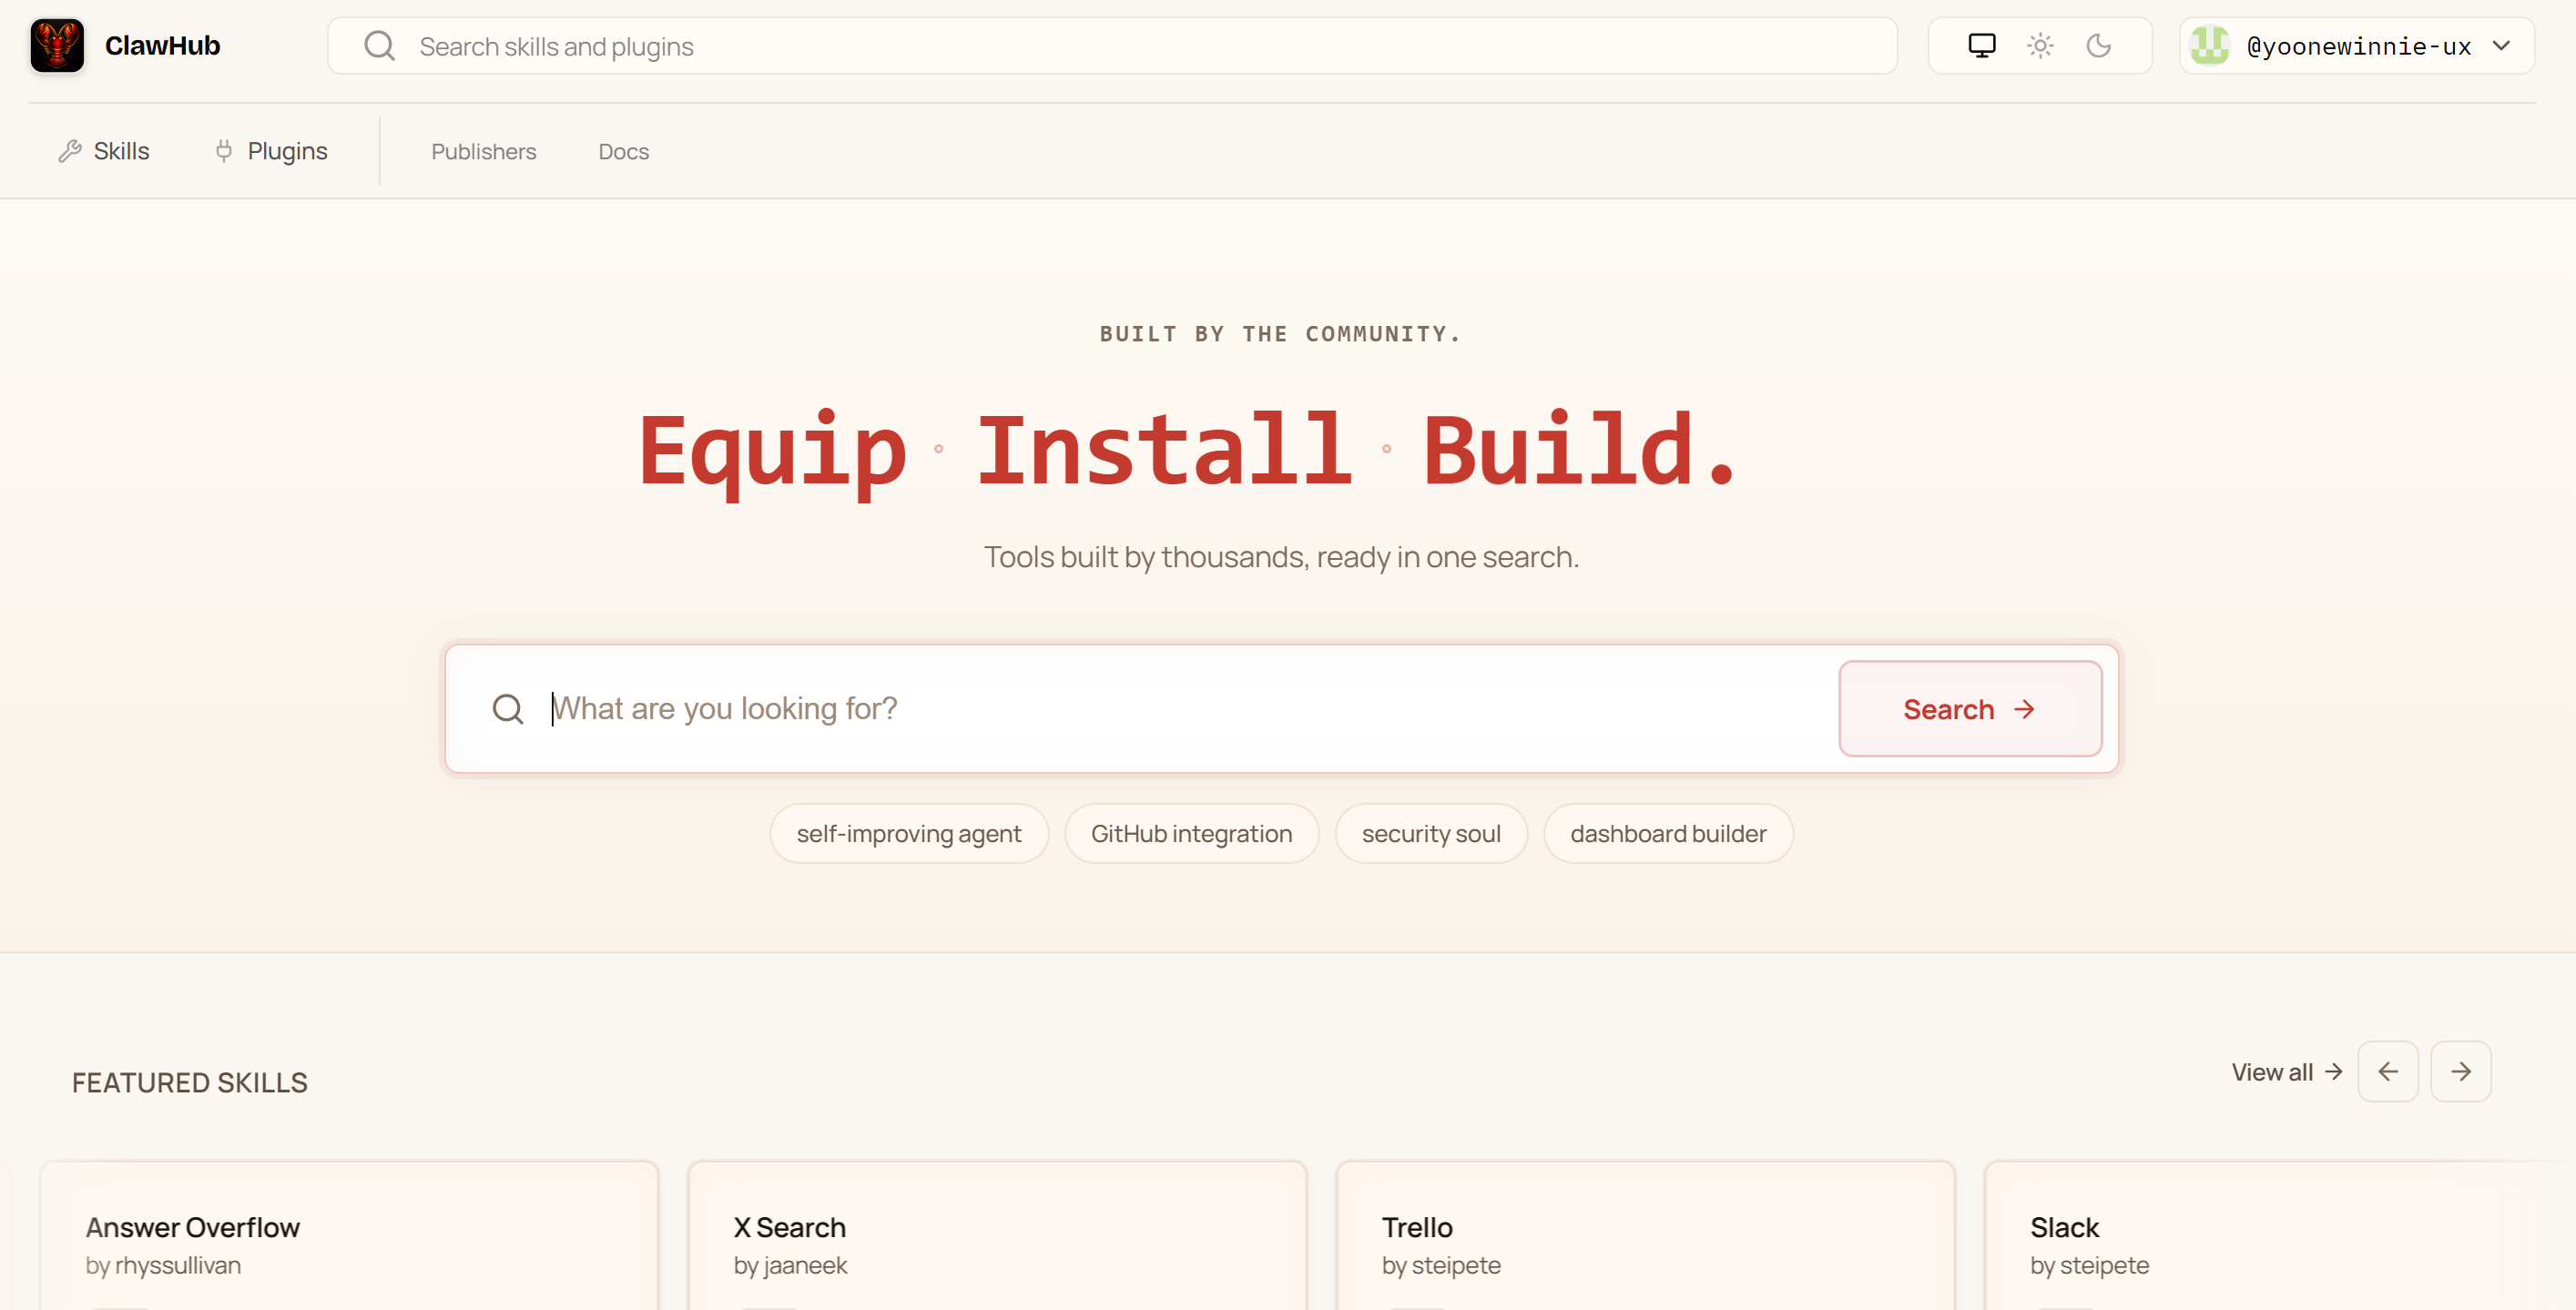Select the 'self-improving agent' suggestion chip
This screenshot has width=2576, height=1310.
tap(908, 834)
